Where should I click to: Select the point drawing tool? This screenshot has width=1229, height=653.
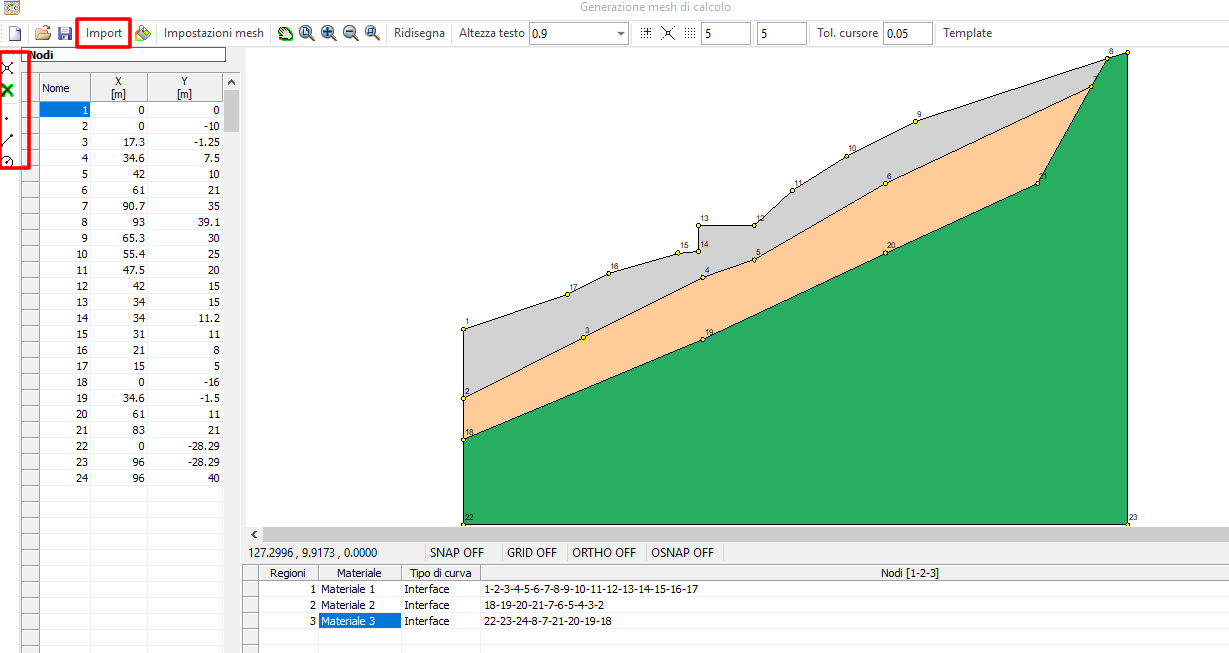pyautogui.click(x=8, y=116)
